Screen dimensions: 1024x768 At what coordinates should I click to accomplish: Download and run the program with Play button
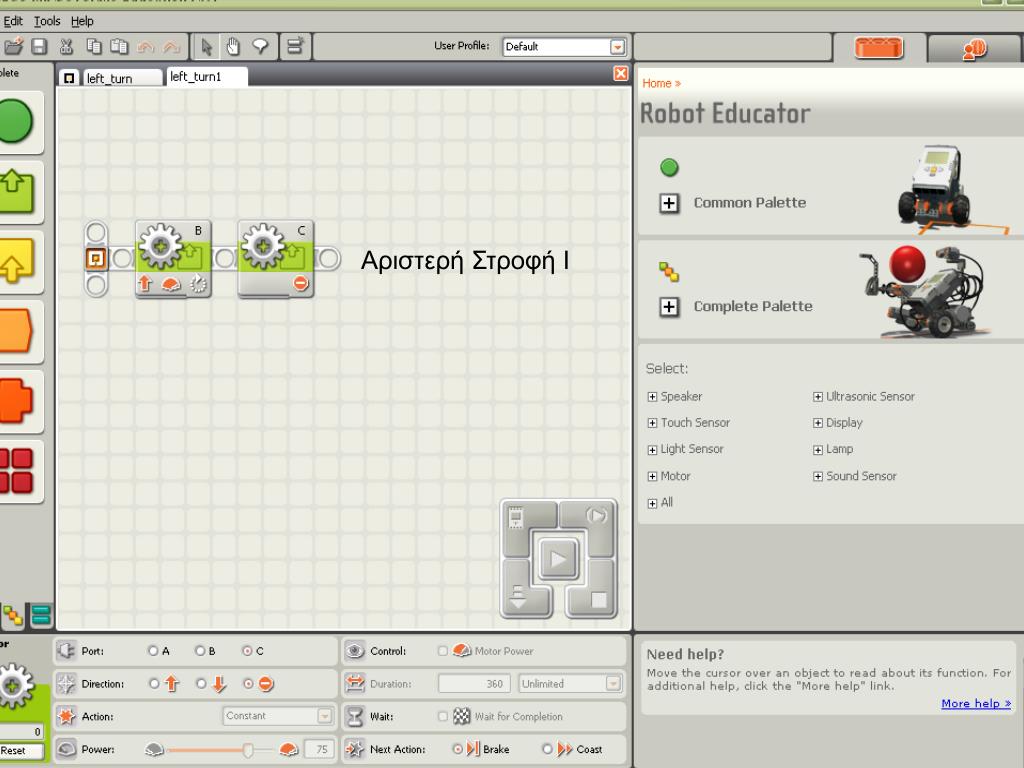pos(557,559)
